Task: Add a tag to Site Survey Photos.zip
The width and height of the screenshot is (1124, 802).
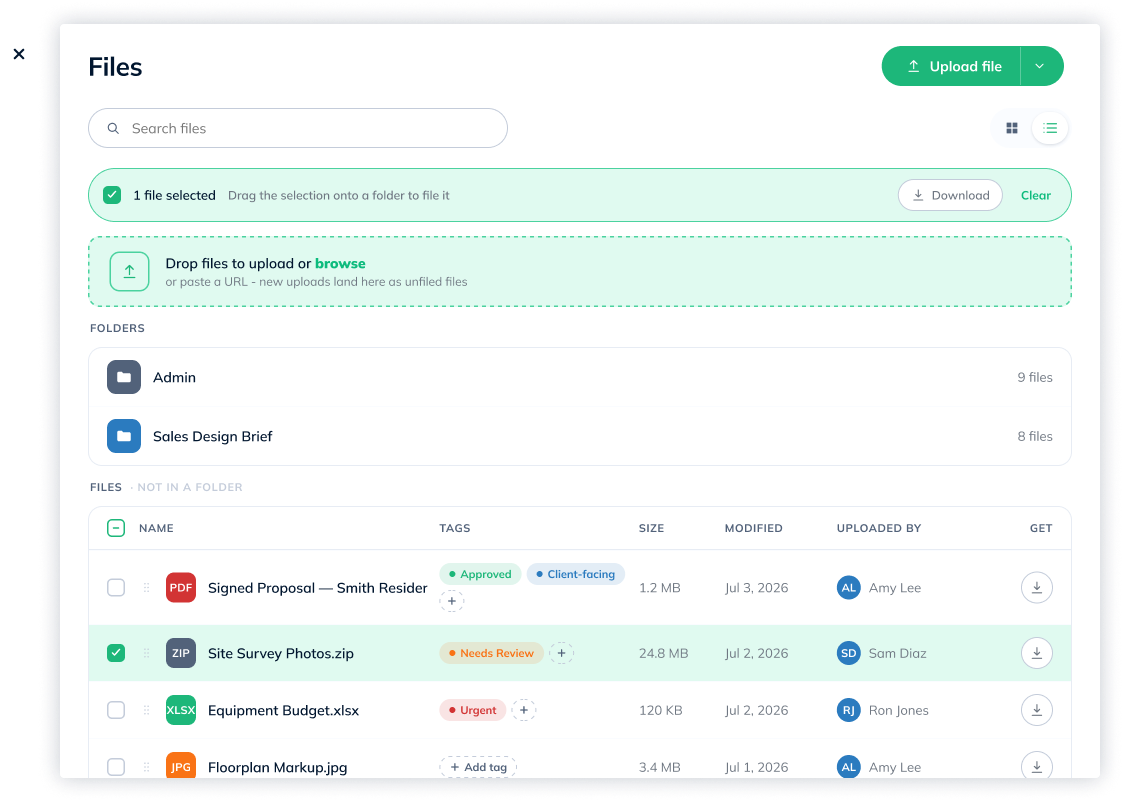Action: point(561,653)
